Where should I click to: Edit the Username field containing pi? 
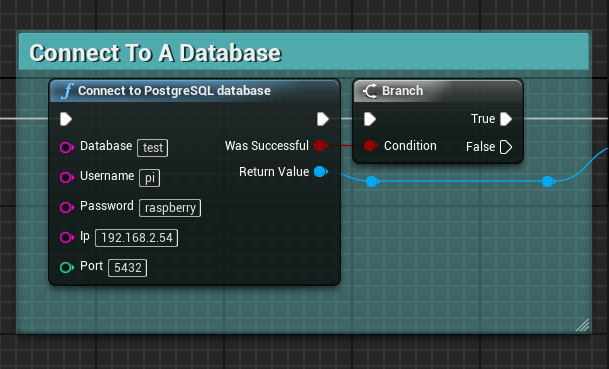(150, 178)
